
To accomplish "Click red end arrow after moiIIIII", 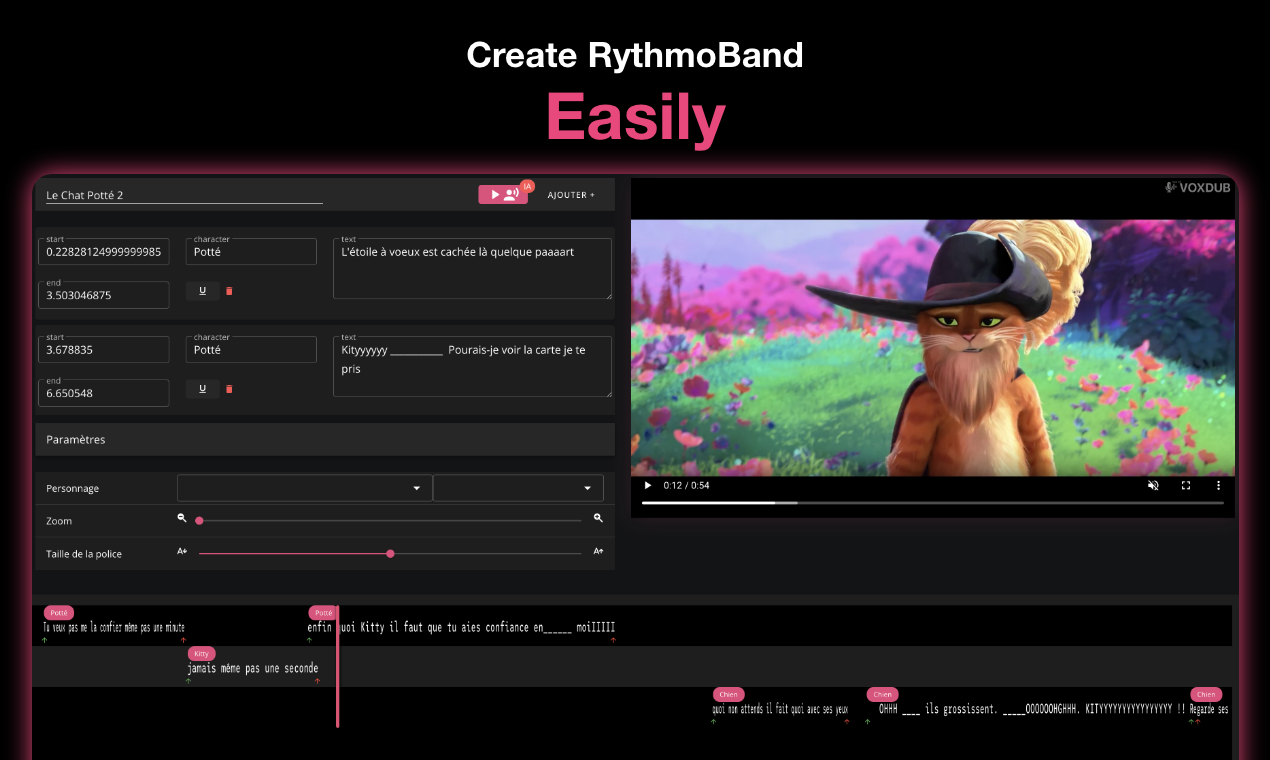I will coord(613,639).
